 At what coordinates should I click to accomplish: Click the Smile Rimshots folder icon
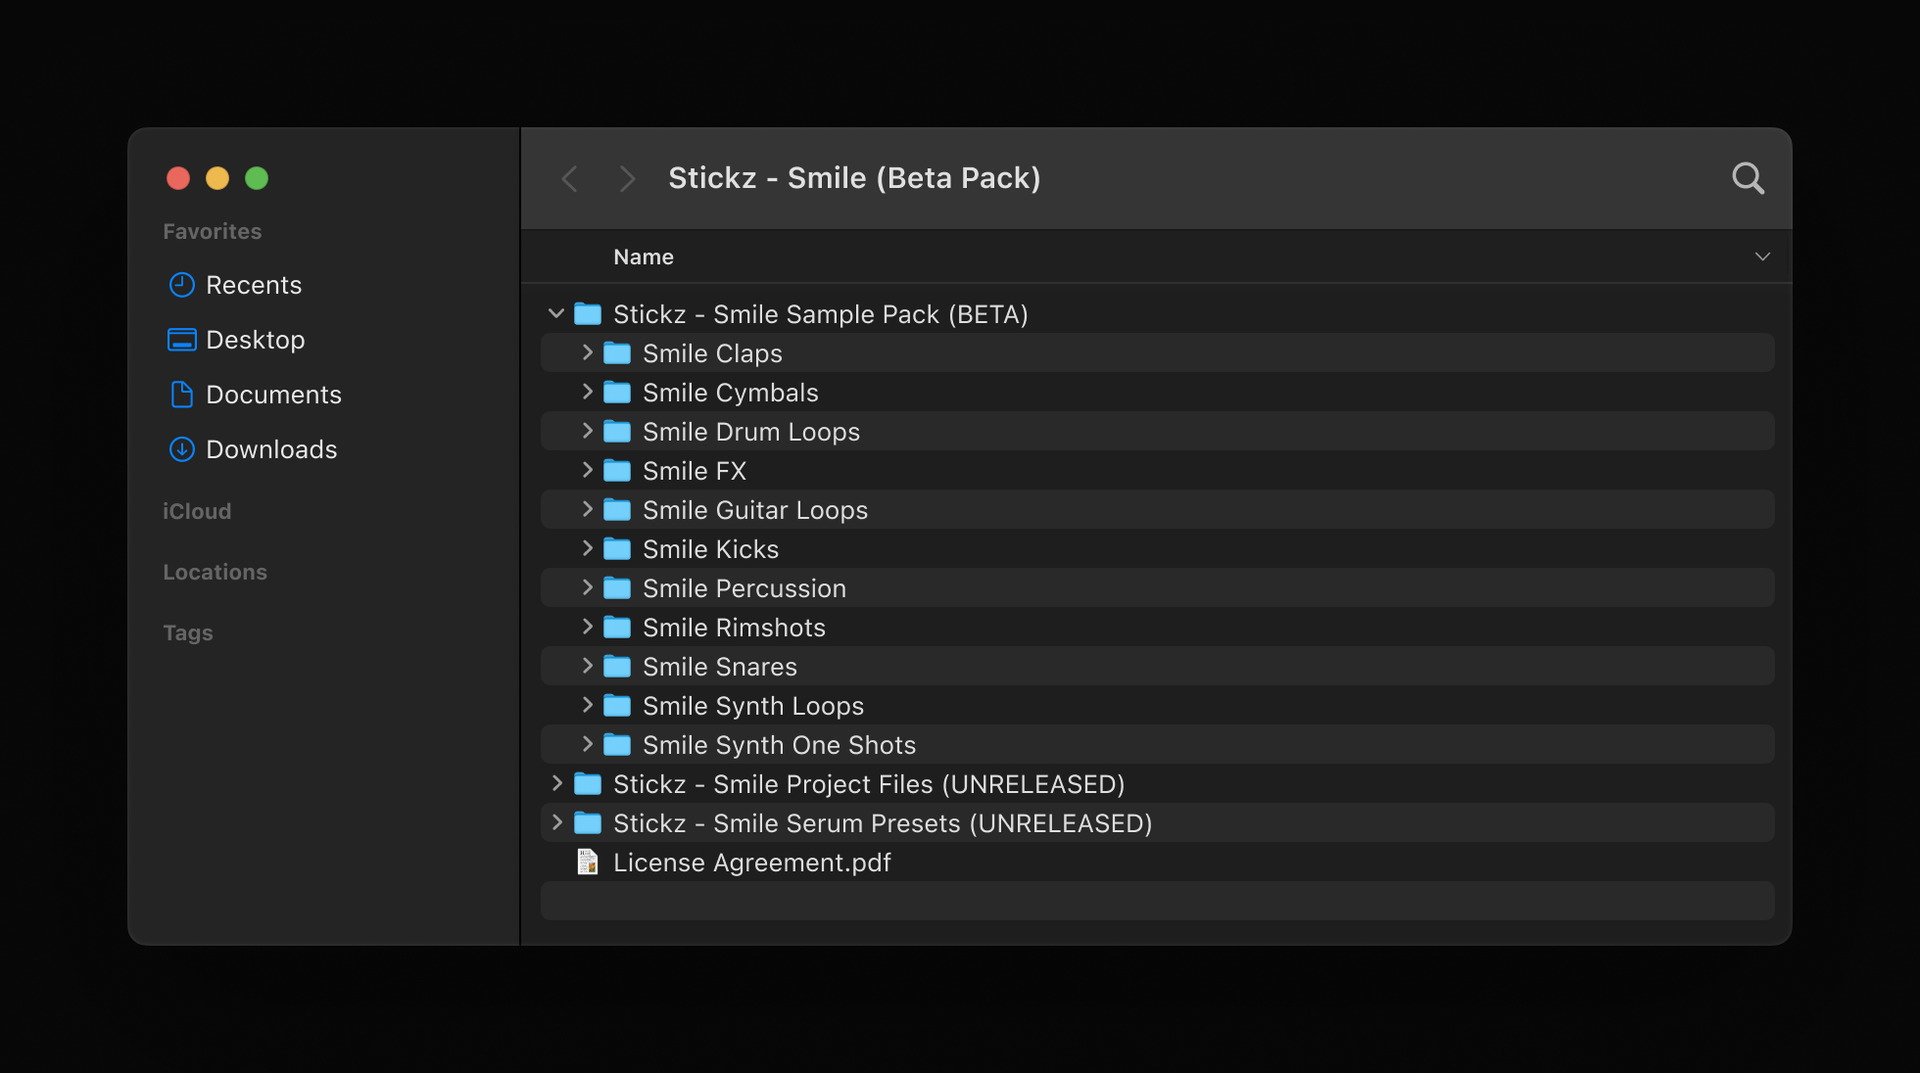click(617, 627)
